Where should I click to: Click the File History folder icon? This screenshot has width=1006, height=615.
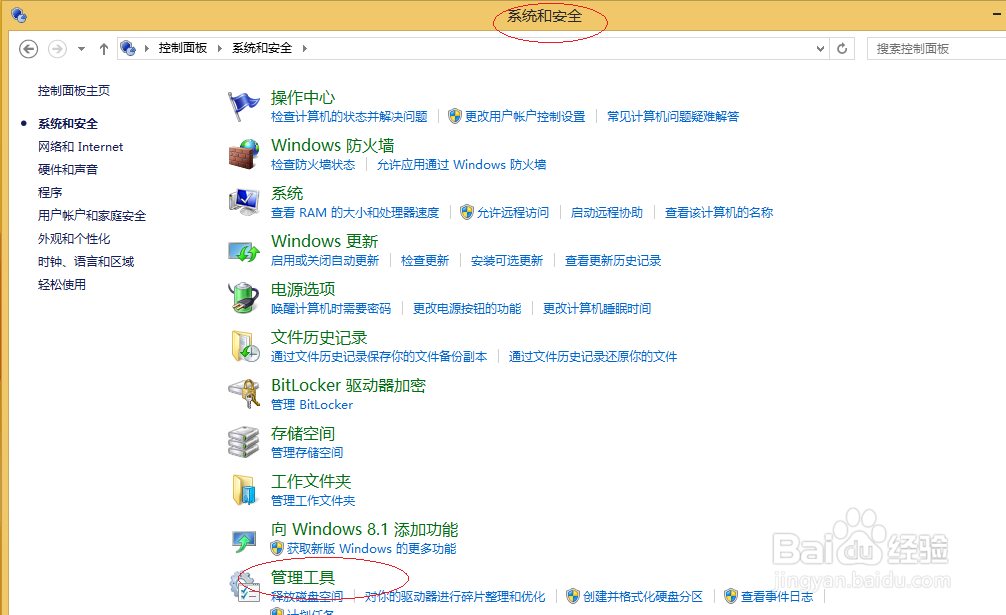coord(244,346)
